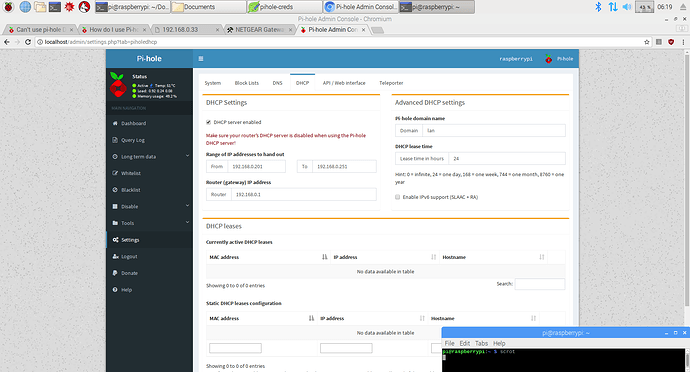
Task: Sort active leases by Hostname
Action: (x=493, y=257)
